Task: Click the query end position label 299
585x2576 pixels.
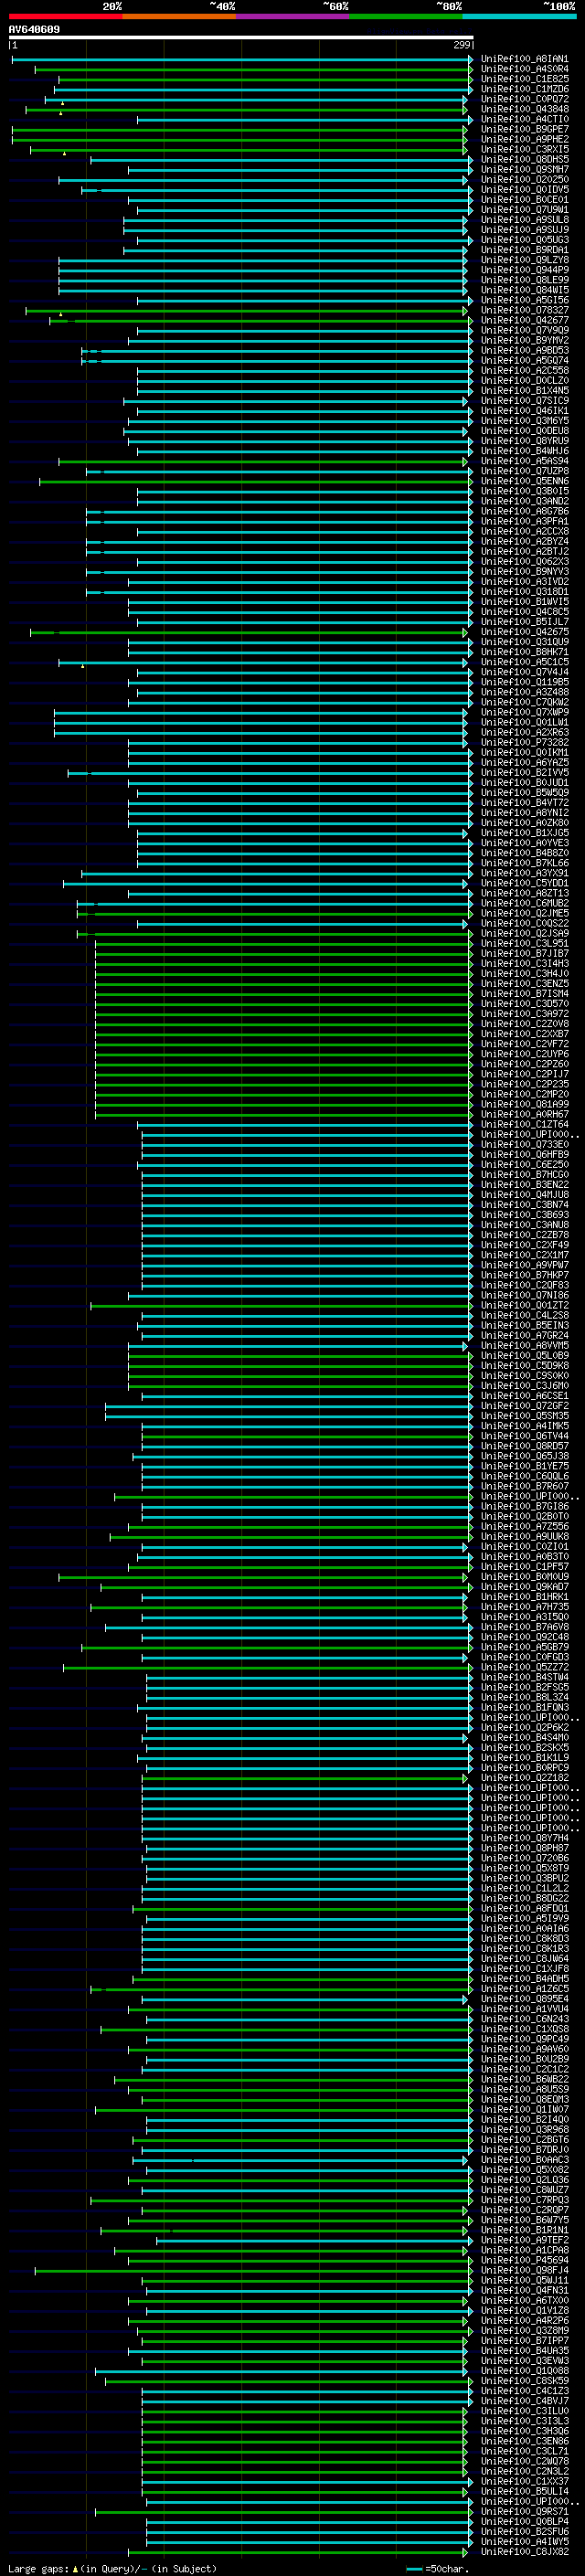Action: pyautogui.click(x=461, y=45)
